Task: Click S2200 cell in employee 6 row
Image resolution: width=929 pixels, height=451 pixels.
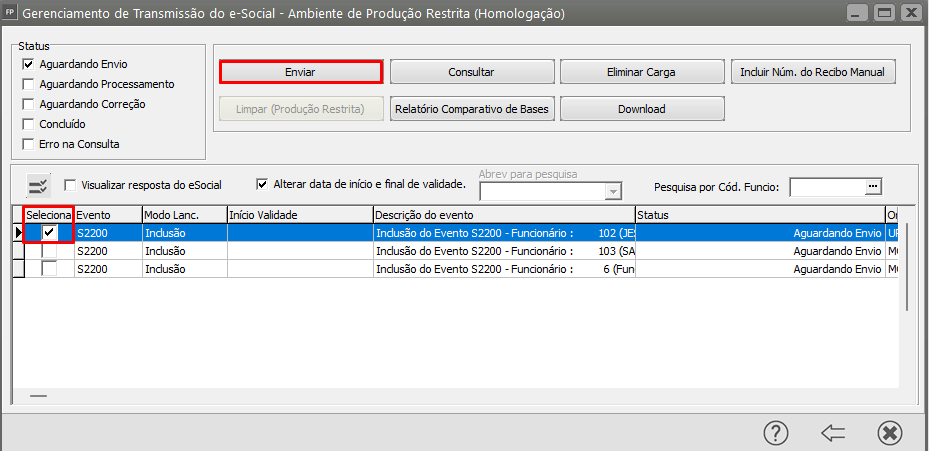Action: click(x=108, y=269)
